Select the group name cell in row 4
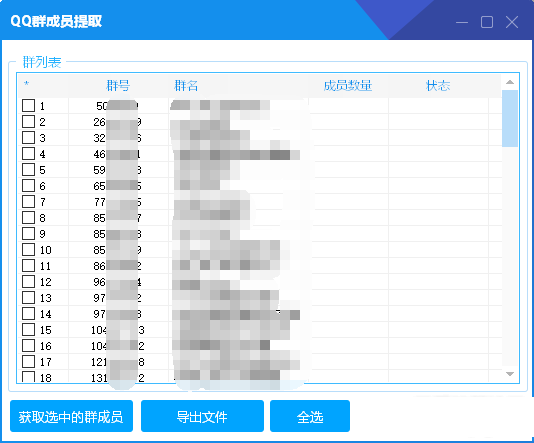The image size is (534, 443). click(238, 154)
